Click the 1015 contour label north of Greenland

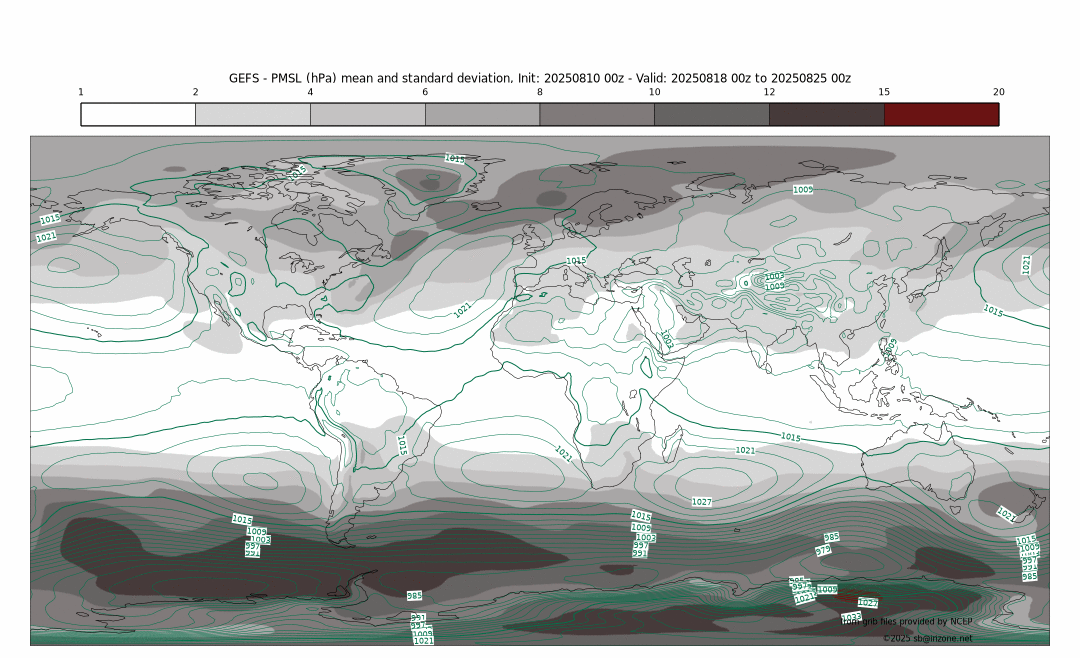tap(454, 158)
